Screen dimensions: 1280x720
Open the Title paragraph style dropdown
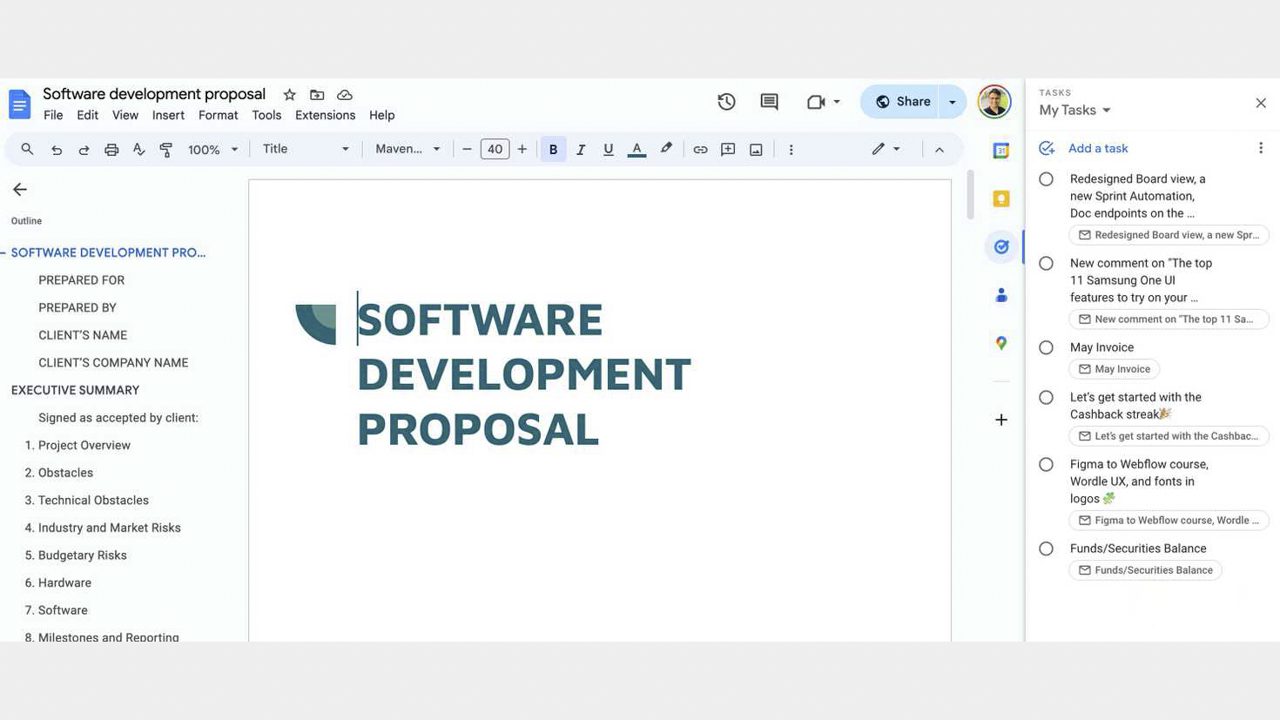click(x=306, y=149)
